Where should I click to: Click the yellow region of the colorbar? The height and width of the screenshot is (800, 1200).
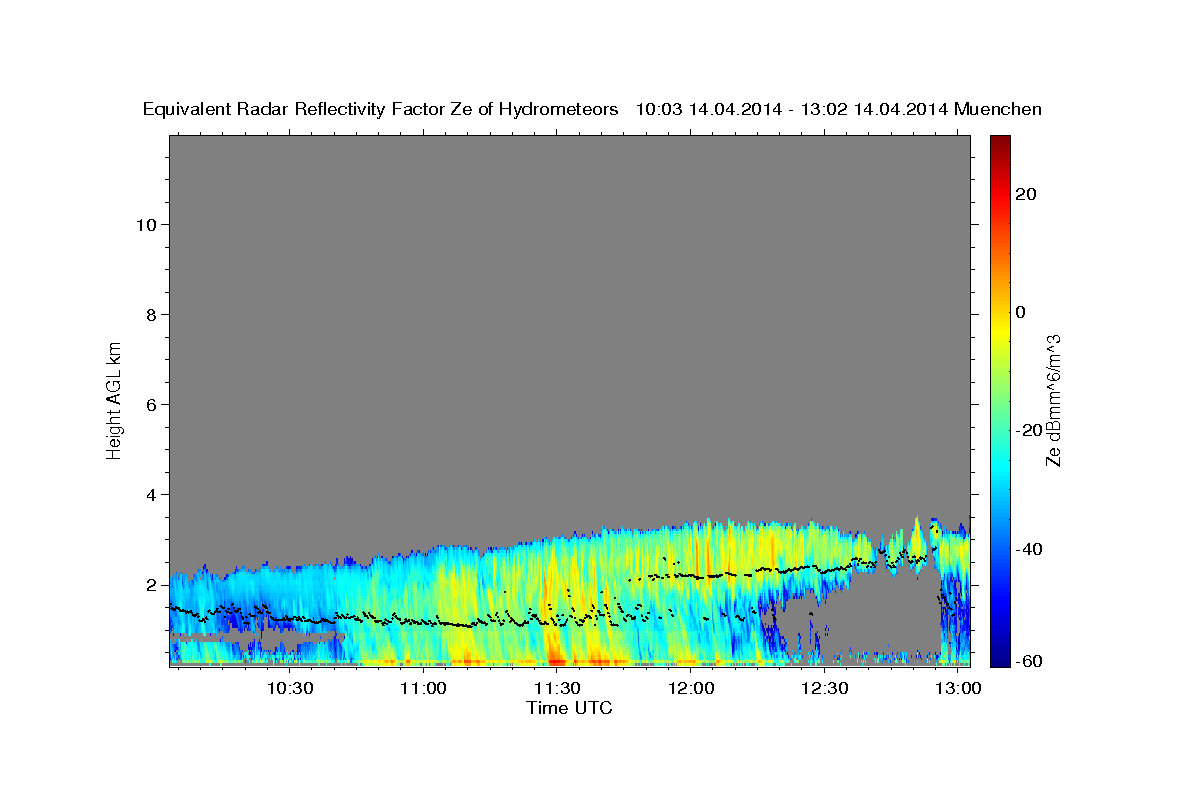[x=999, y=330]
